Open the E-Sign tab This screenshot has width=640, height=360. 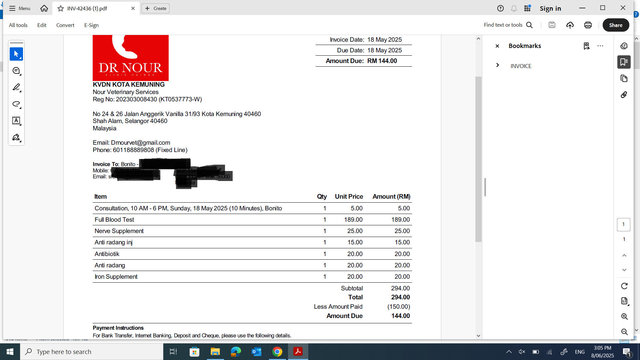(x=91, y=25)
